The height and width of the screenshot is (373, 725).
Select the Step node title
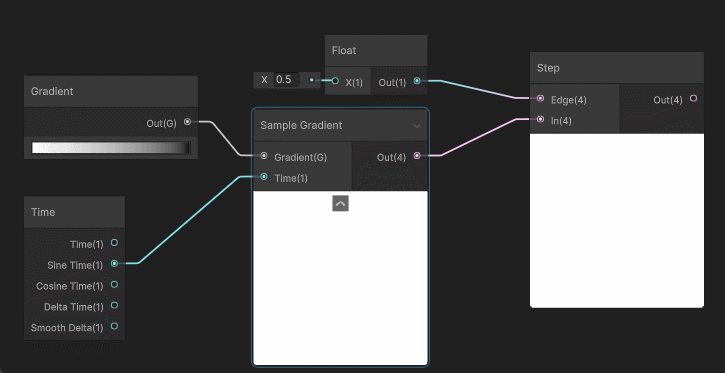[548, 68]
